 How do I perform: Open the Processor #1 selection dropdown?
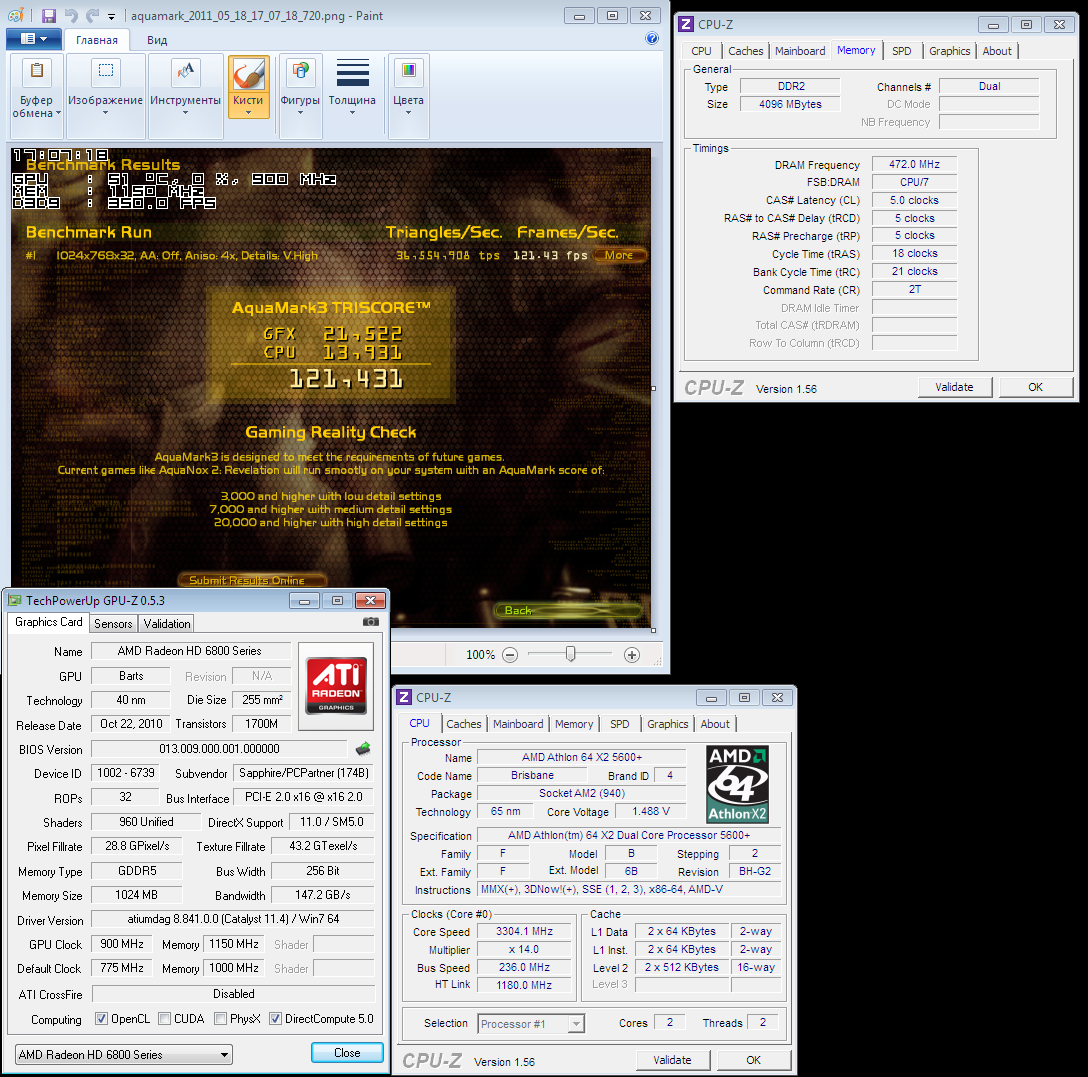point(532,1024)
